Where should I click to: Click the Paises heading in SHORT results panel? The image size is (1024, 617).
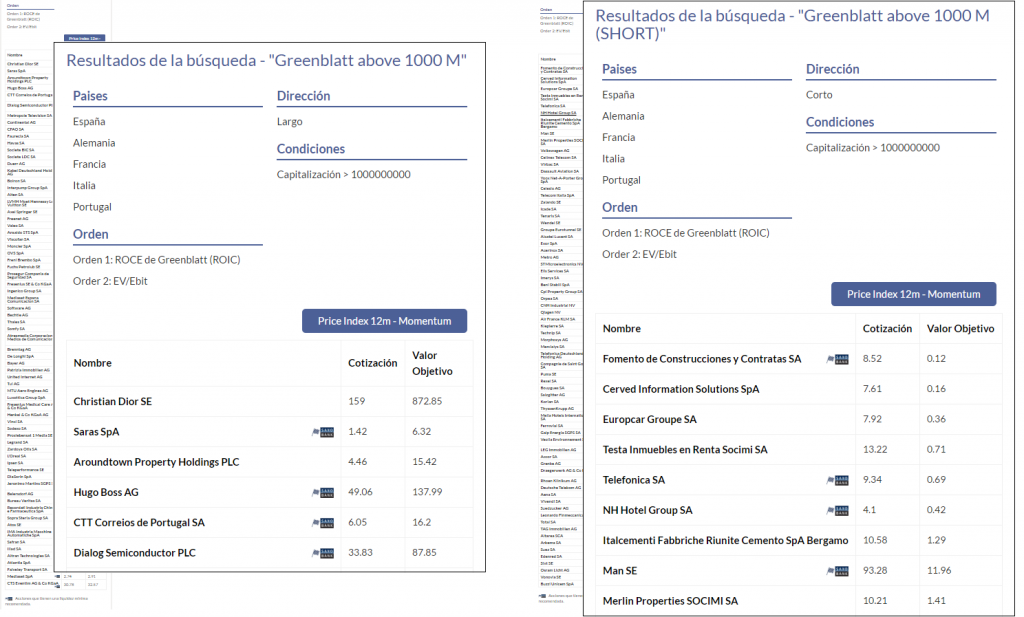pos(619,69)
